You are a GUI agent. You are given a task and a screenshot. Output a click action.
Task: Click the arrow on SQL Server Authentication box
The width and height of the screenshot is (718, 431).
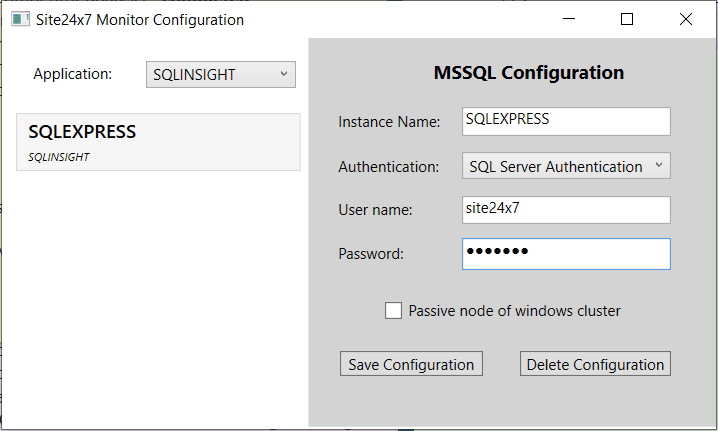tap(657, 166)
